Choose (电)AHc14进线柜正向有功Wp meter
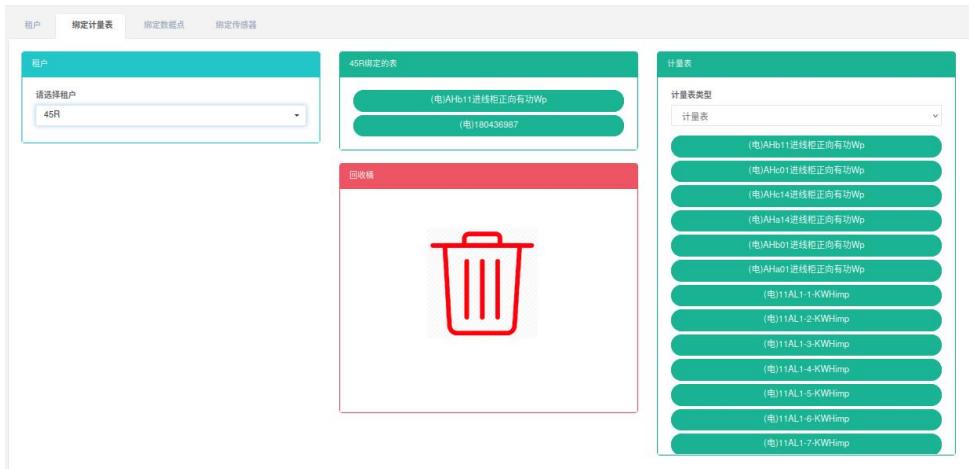Image resolution: width=969 pixels, height=469 pixels. pos(806,195)
